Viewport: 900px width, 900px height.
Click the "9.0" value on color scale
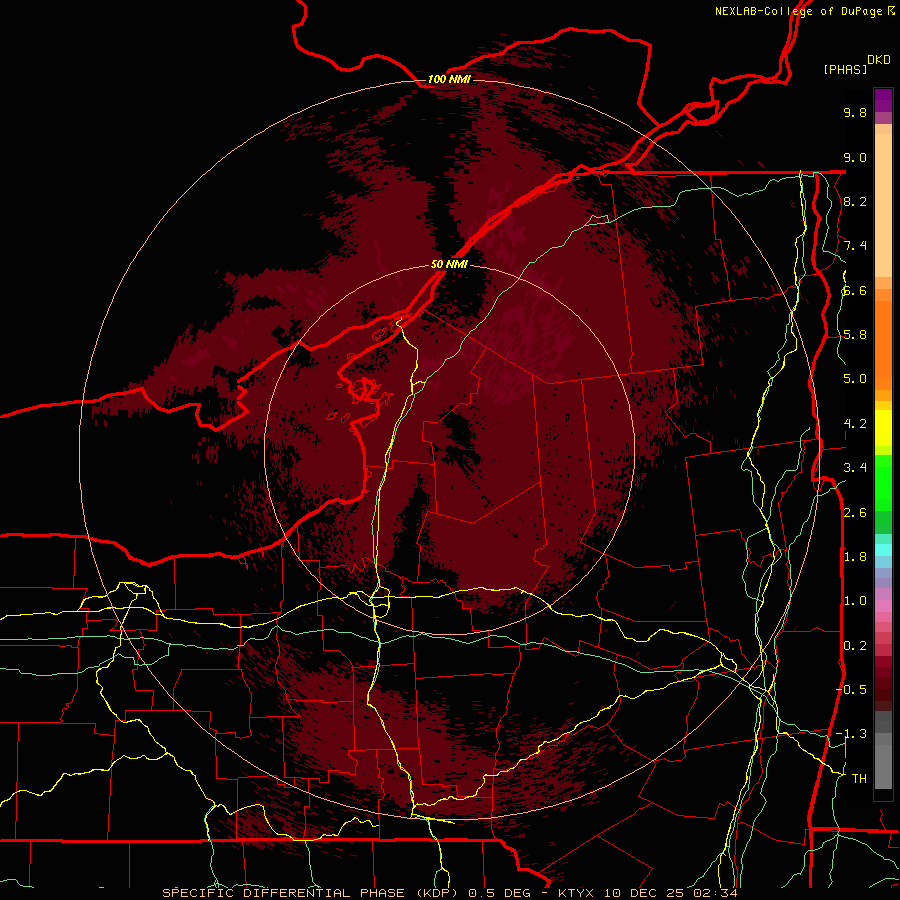(855, 158)
